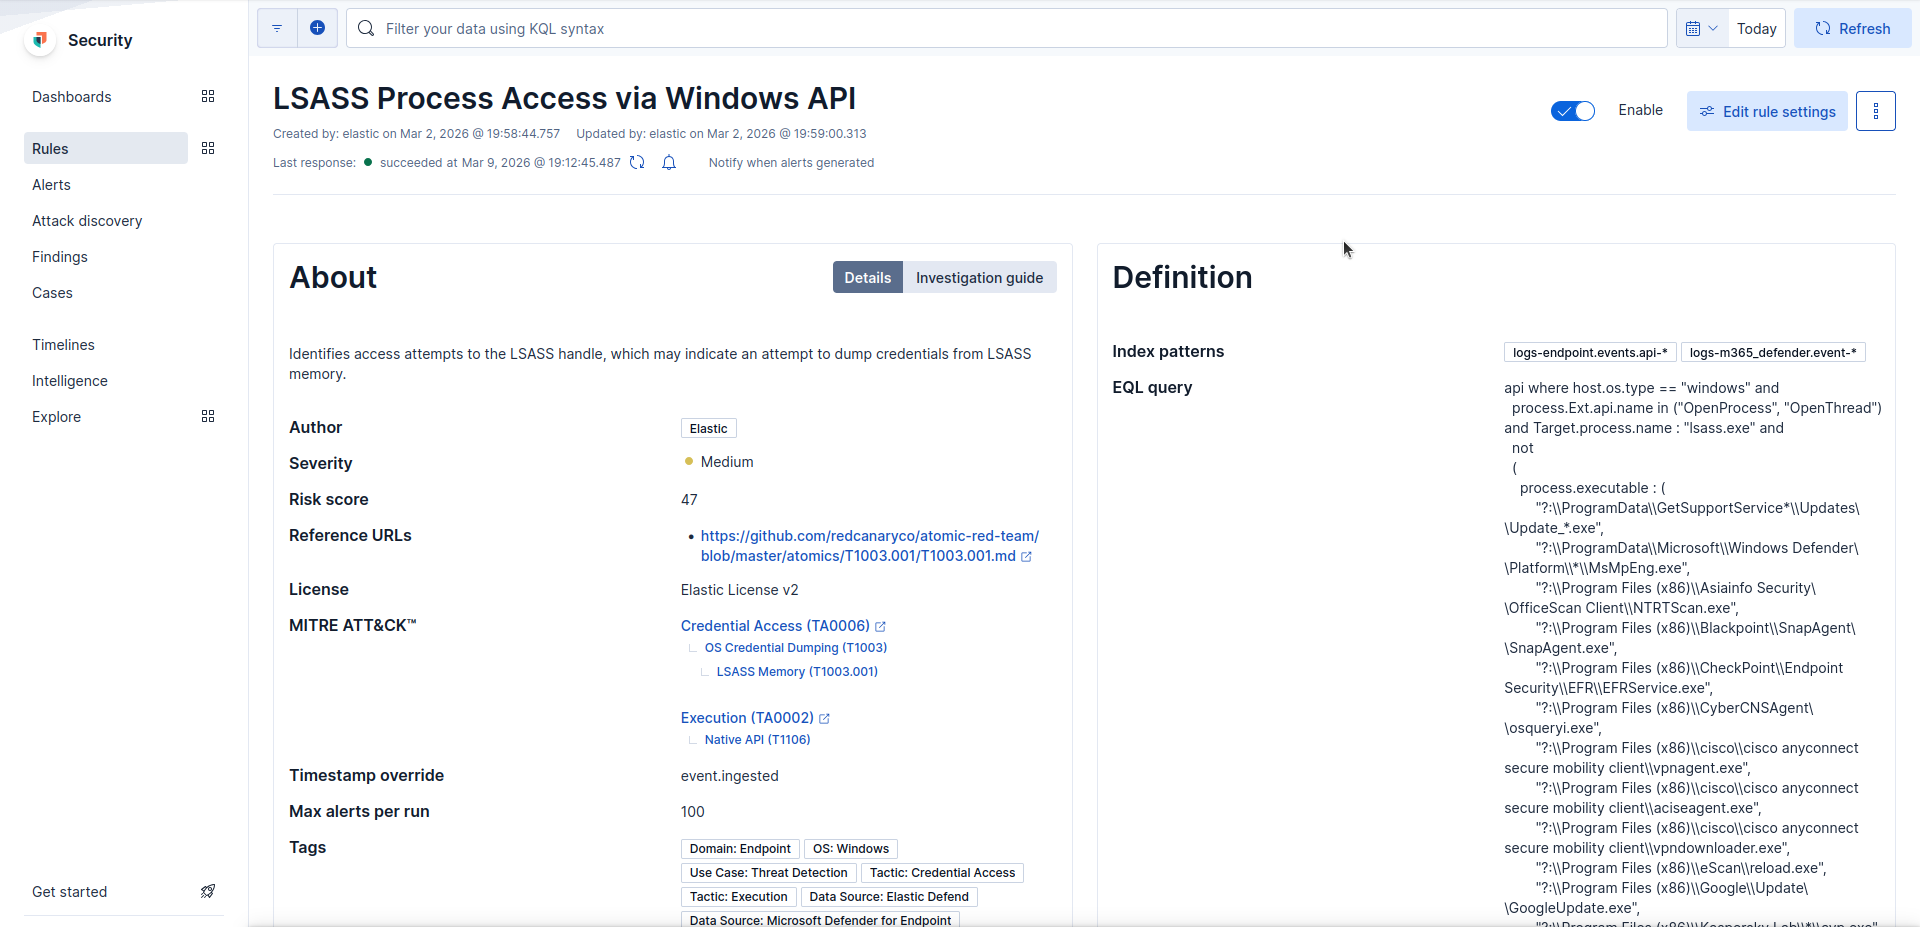1920x927 pixels.
Task: Open the rule actions three-dot menu
Action: pos(1875,111)
